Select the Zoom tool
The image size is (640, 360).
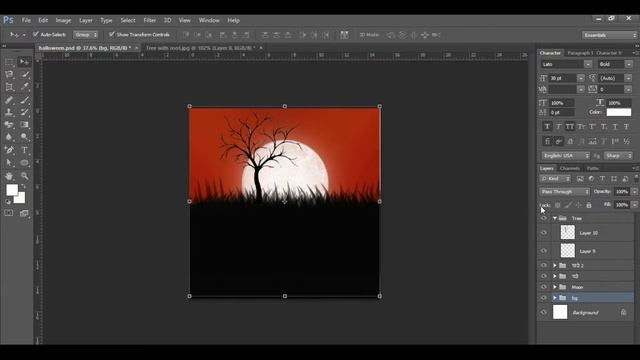(x=24, y=176)
